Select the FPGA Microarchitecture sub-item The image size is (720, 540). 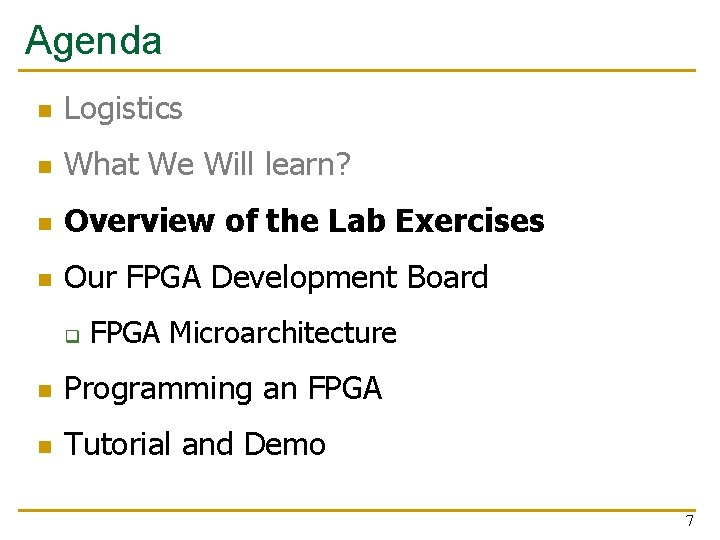pos(243,333)
